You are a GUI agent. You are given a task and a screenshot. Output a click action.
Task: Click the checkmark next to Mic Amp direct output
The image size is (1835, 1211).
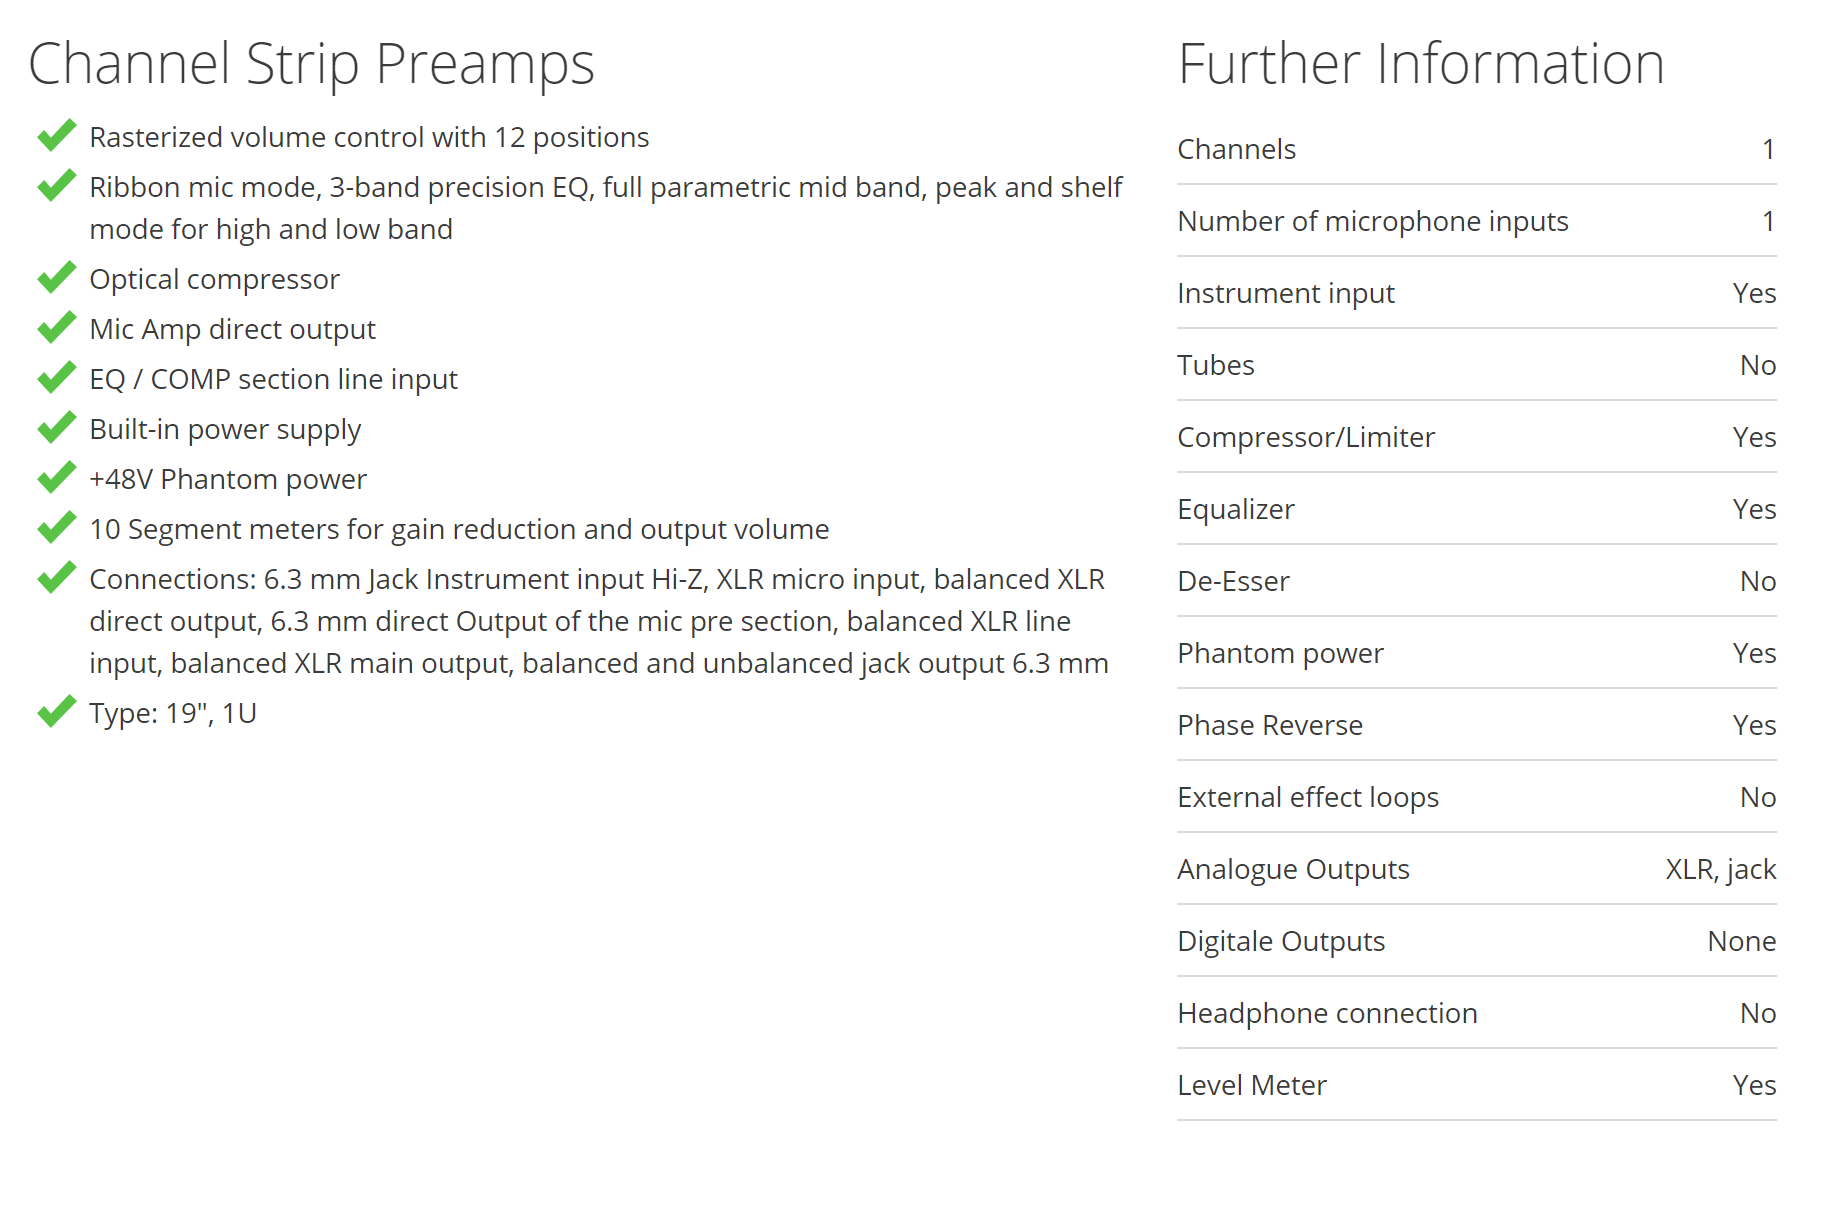pos(57,327)
